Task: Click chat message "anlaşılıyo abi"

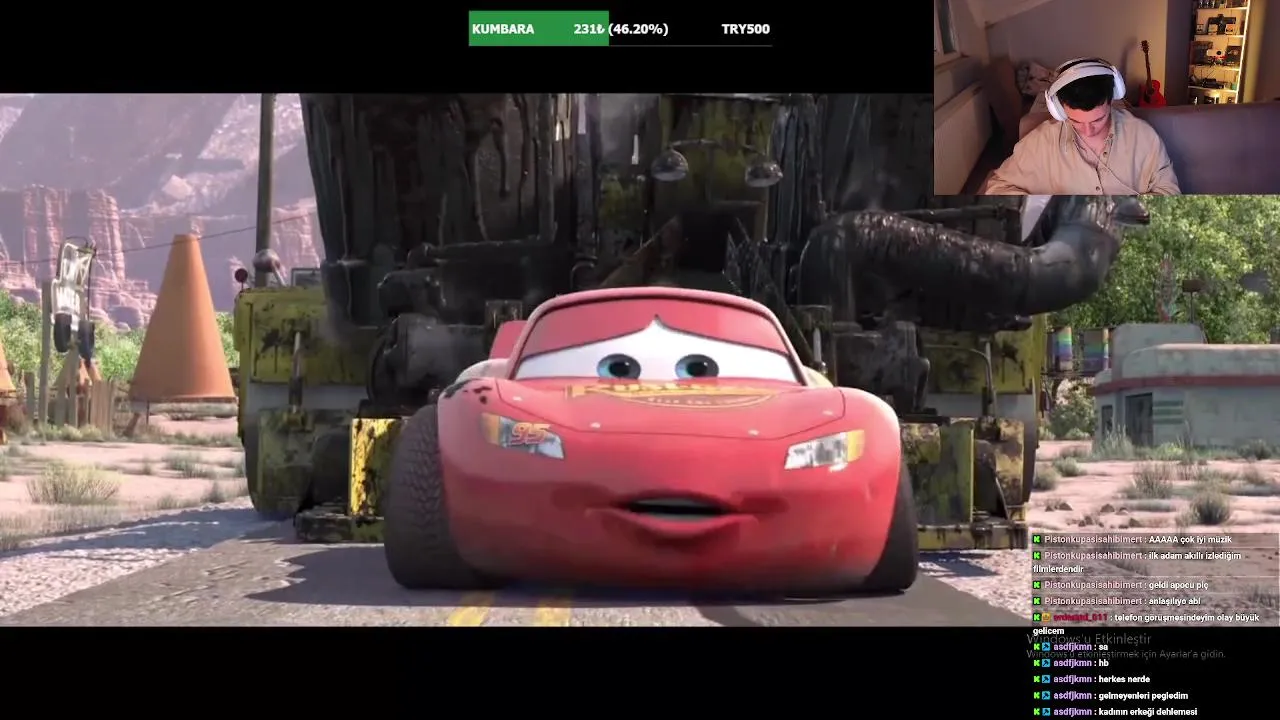Action: point(1174,601)
